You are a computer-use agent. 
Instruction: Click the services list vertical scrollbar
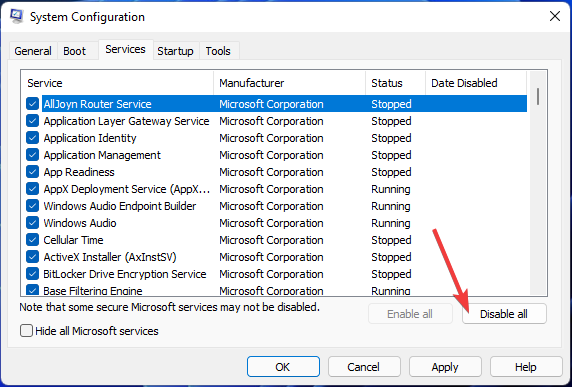(x=538, y=182)
